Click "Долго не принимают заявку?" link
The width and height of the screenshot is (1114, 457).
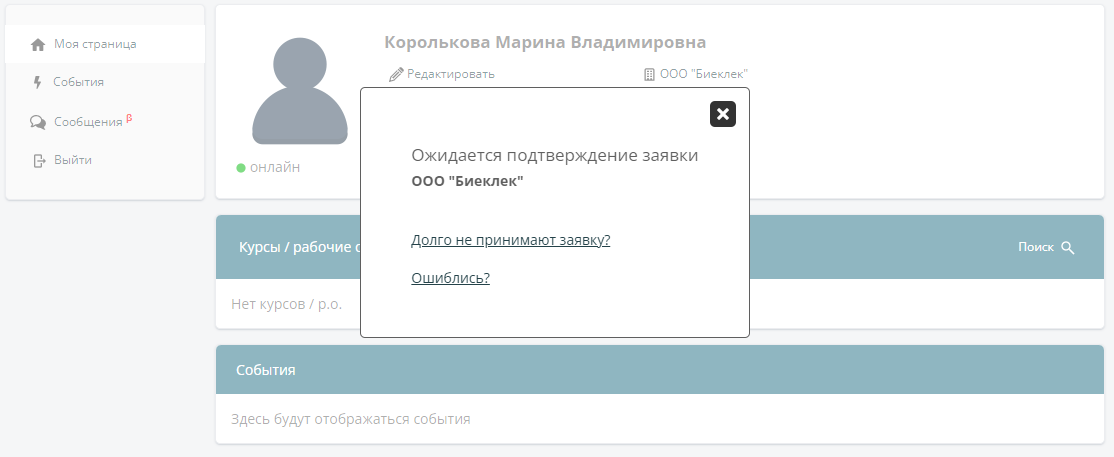tap(510, 240)
